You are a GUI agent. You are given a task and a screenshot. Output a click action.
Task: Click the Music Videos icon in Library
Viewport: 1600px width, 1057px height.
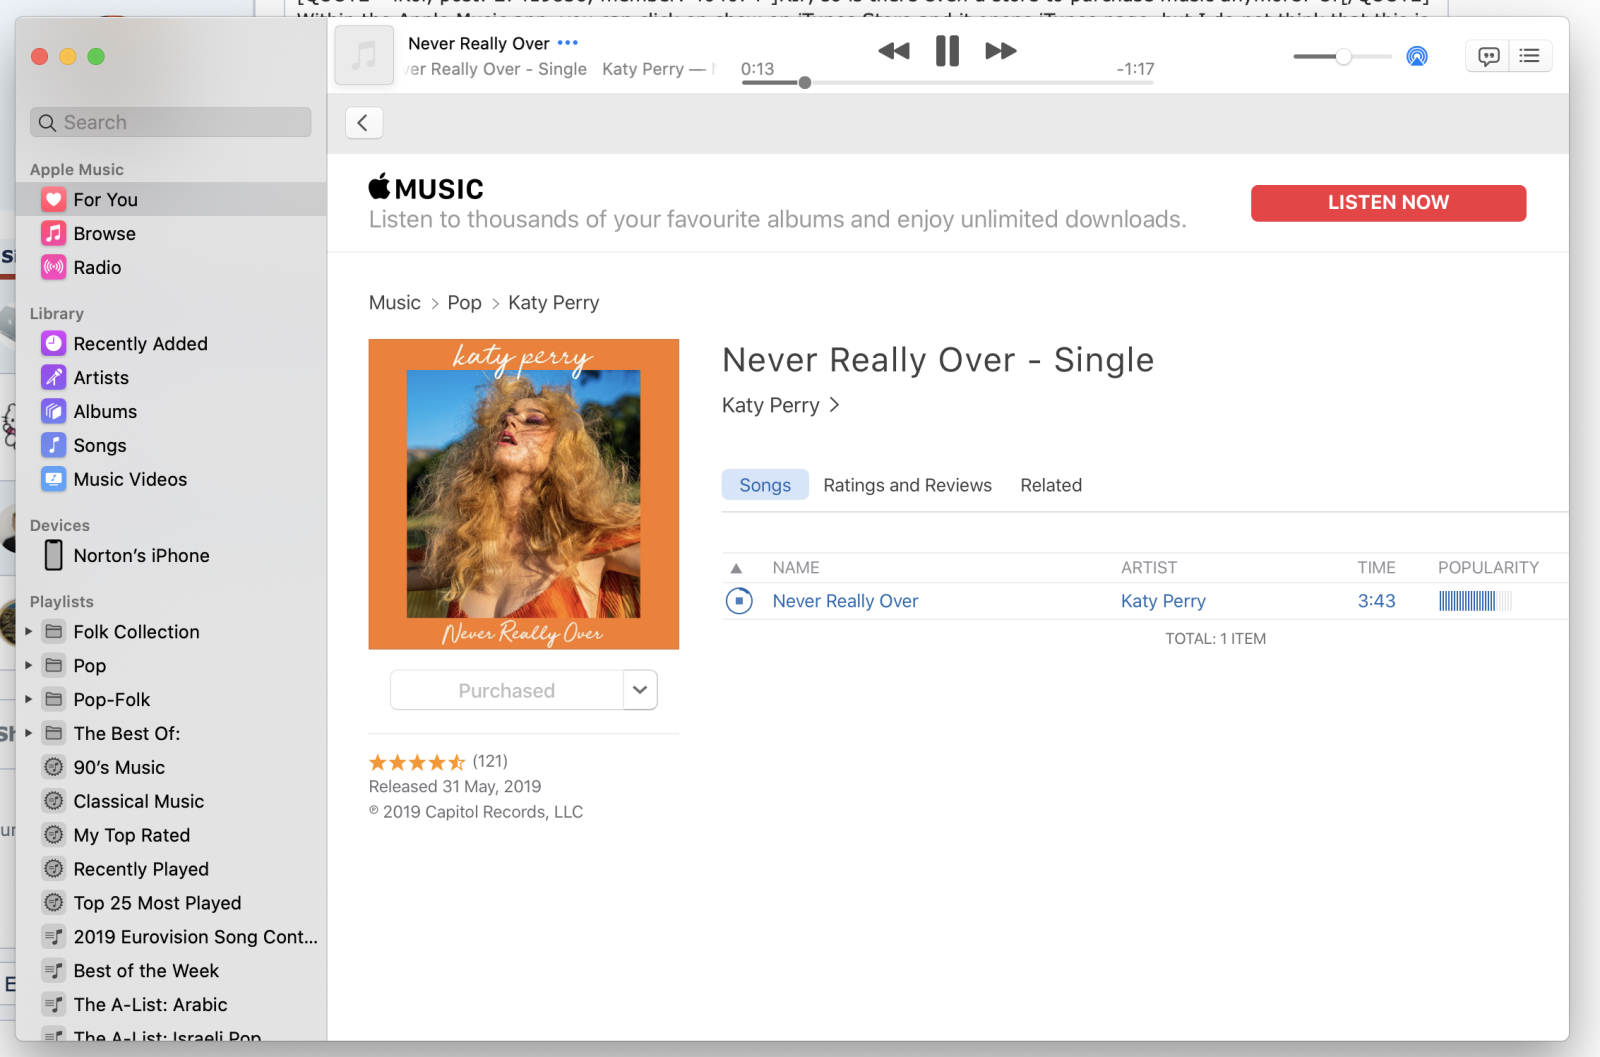54,480
